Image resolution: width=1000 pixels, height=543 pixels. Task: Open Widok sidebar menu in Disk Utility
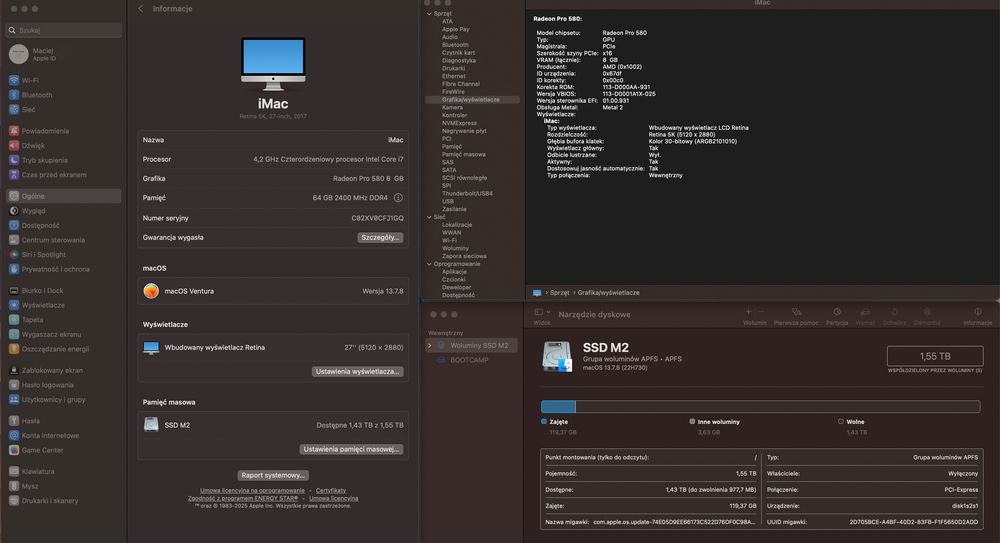(x=542, y=315)
